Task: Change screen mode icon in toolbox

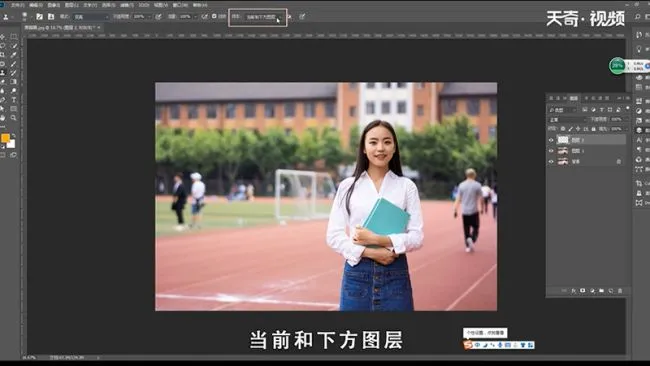Action: (14, 155)
